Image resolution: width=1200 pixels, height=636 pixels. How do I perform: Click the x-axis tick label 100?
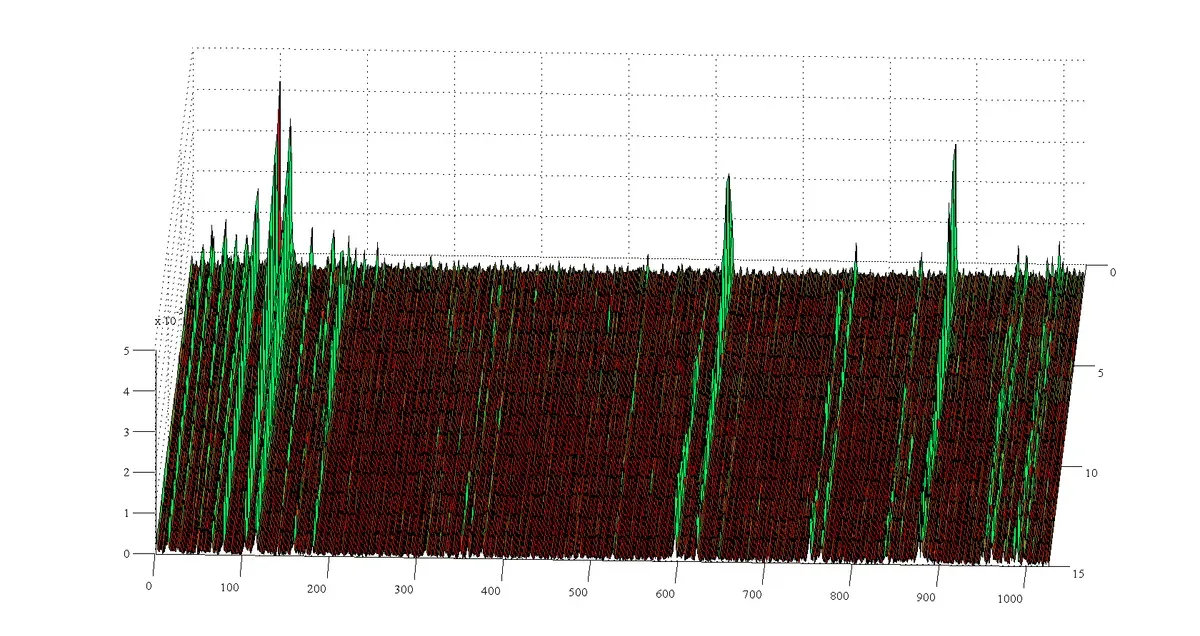(x=230, y=588)
